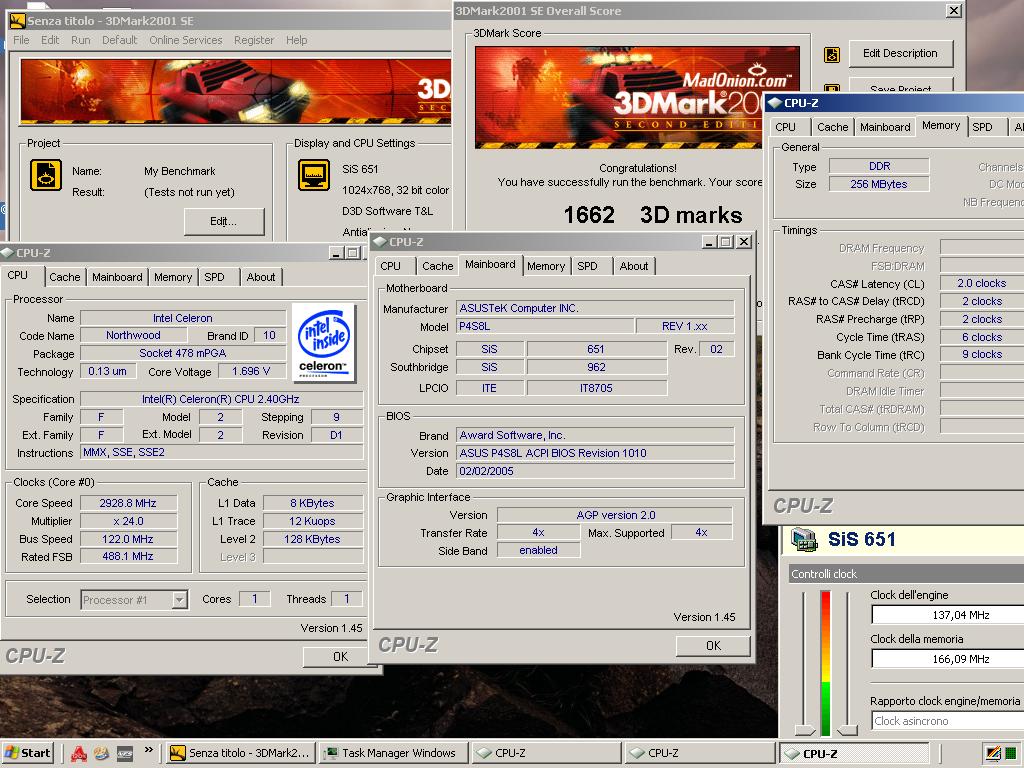Open the Register menu in 3DMark
This screenshot has height=768, width=1024.
[x=254, y=40]
